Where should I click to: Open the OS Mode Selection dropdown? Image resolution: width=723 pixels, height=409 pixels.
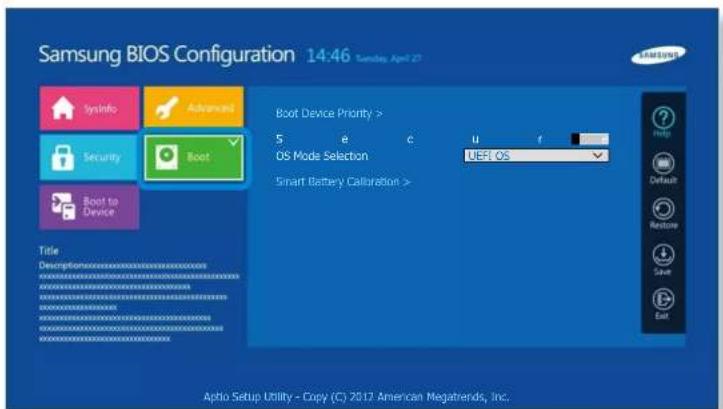536,156
